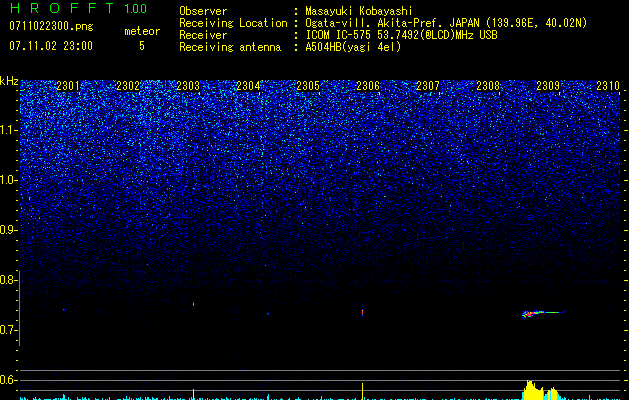Click the 2305 time marker
Image resolution: width=629 pixels, height=400 pixels.
[x=308, y=86]
